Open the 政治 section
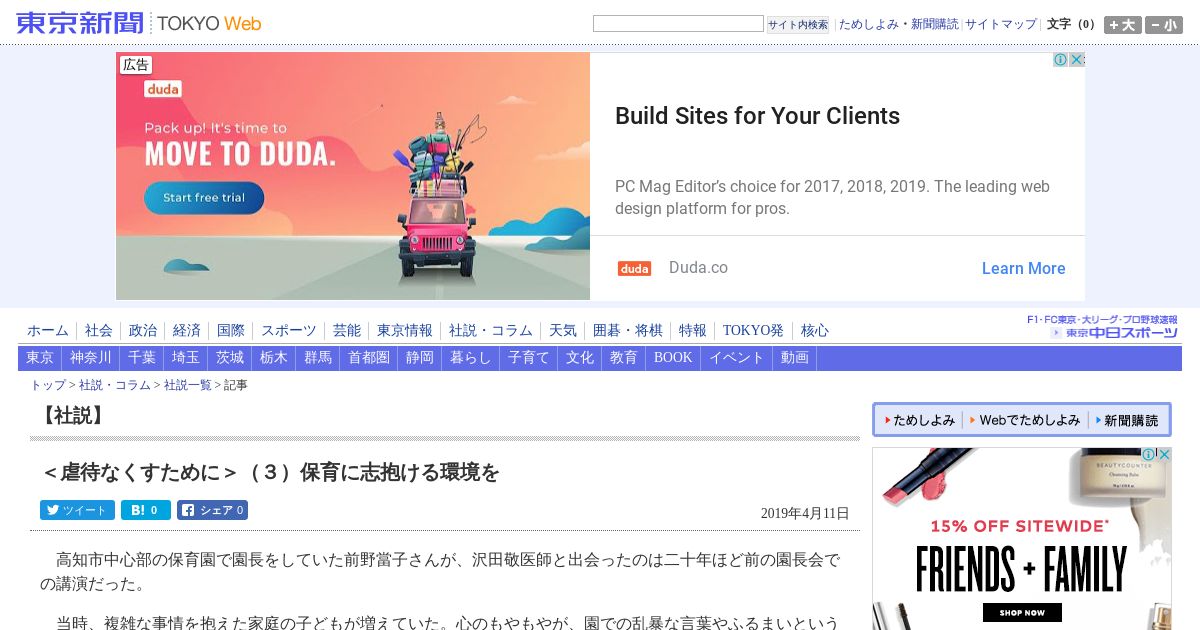The image size is (1200, 630). [x=143, y=331]
